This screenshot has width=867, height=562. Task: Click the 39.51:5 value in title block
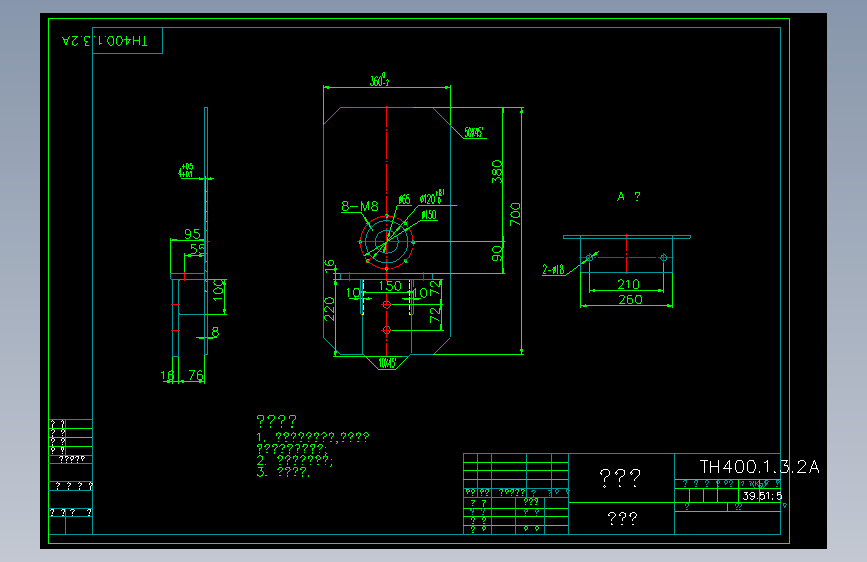(x=762, y=496)
